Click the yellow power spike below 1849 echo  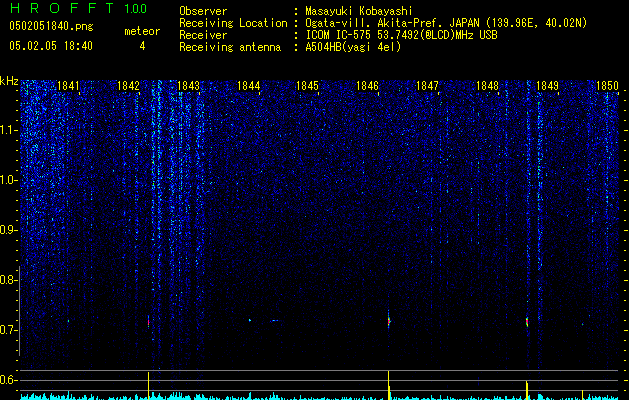(527, 390)
